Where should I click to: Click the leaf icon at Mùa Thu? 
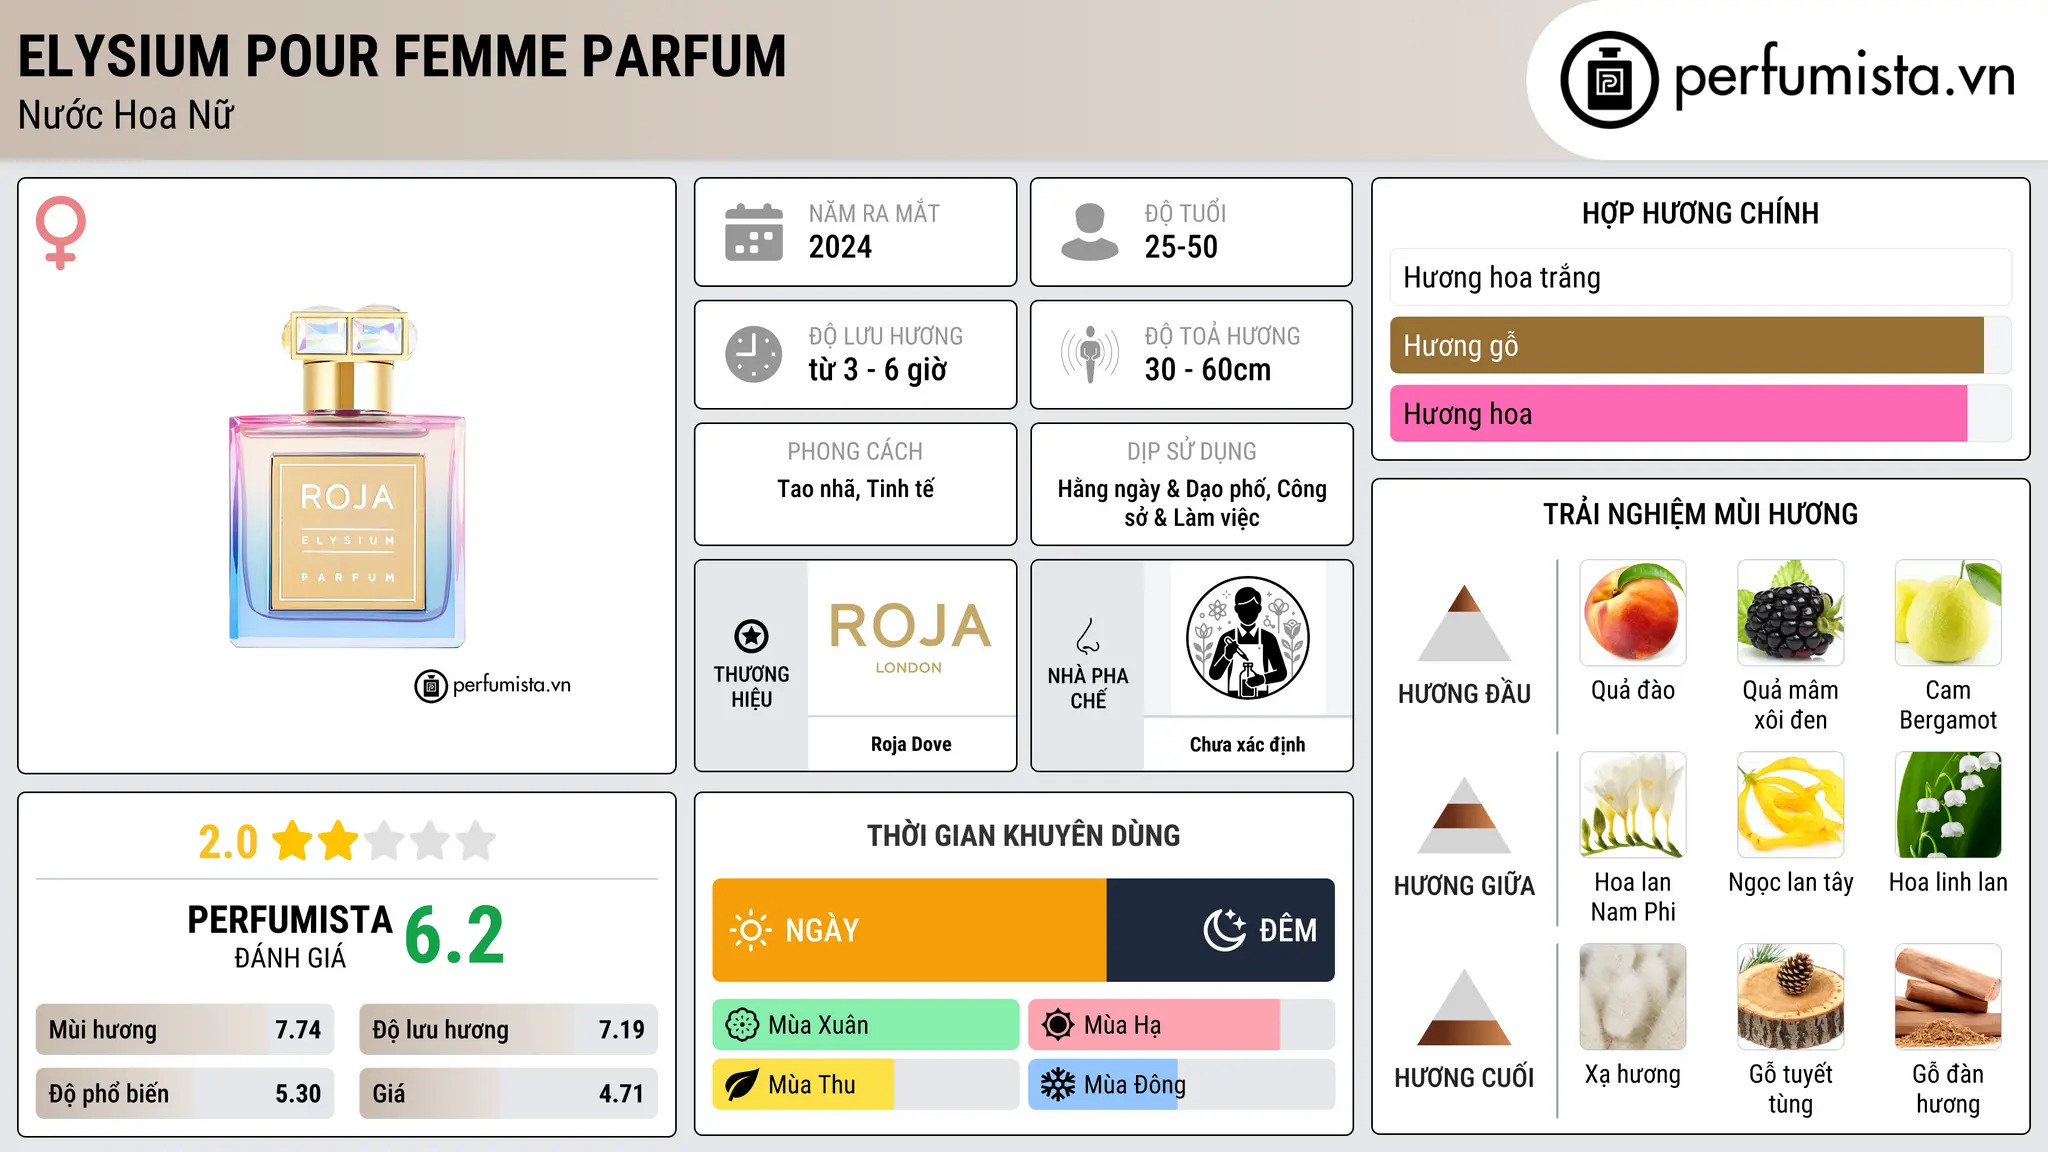coord(742,1085)
